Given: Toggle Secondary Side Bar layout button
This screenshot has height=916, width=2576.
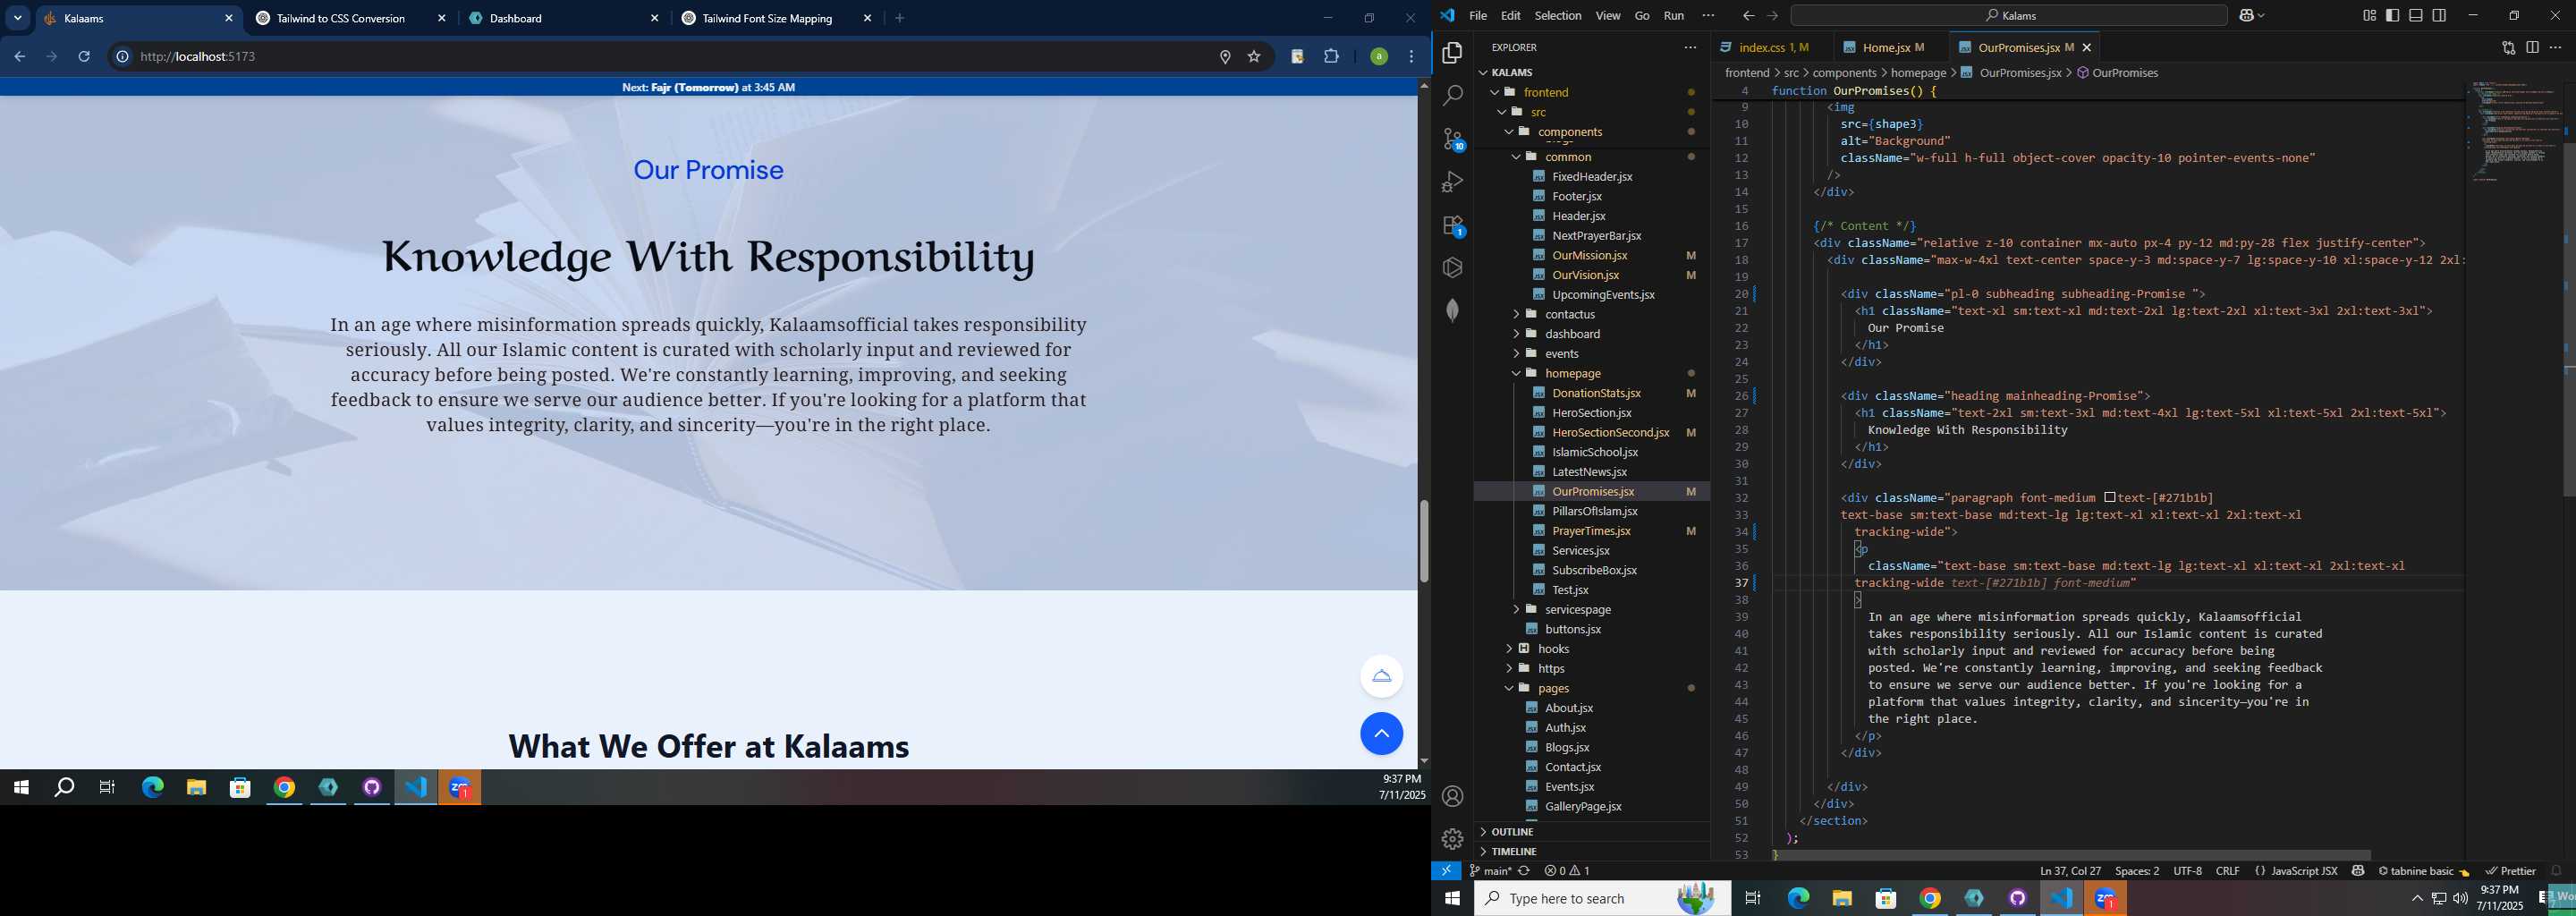Looking at the screenshot, I should tap(2439, 15).
